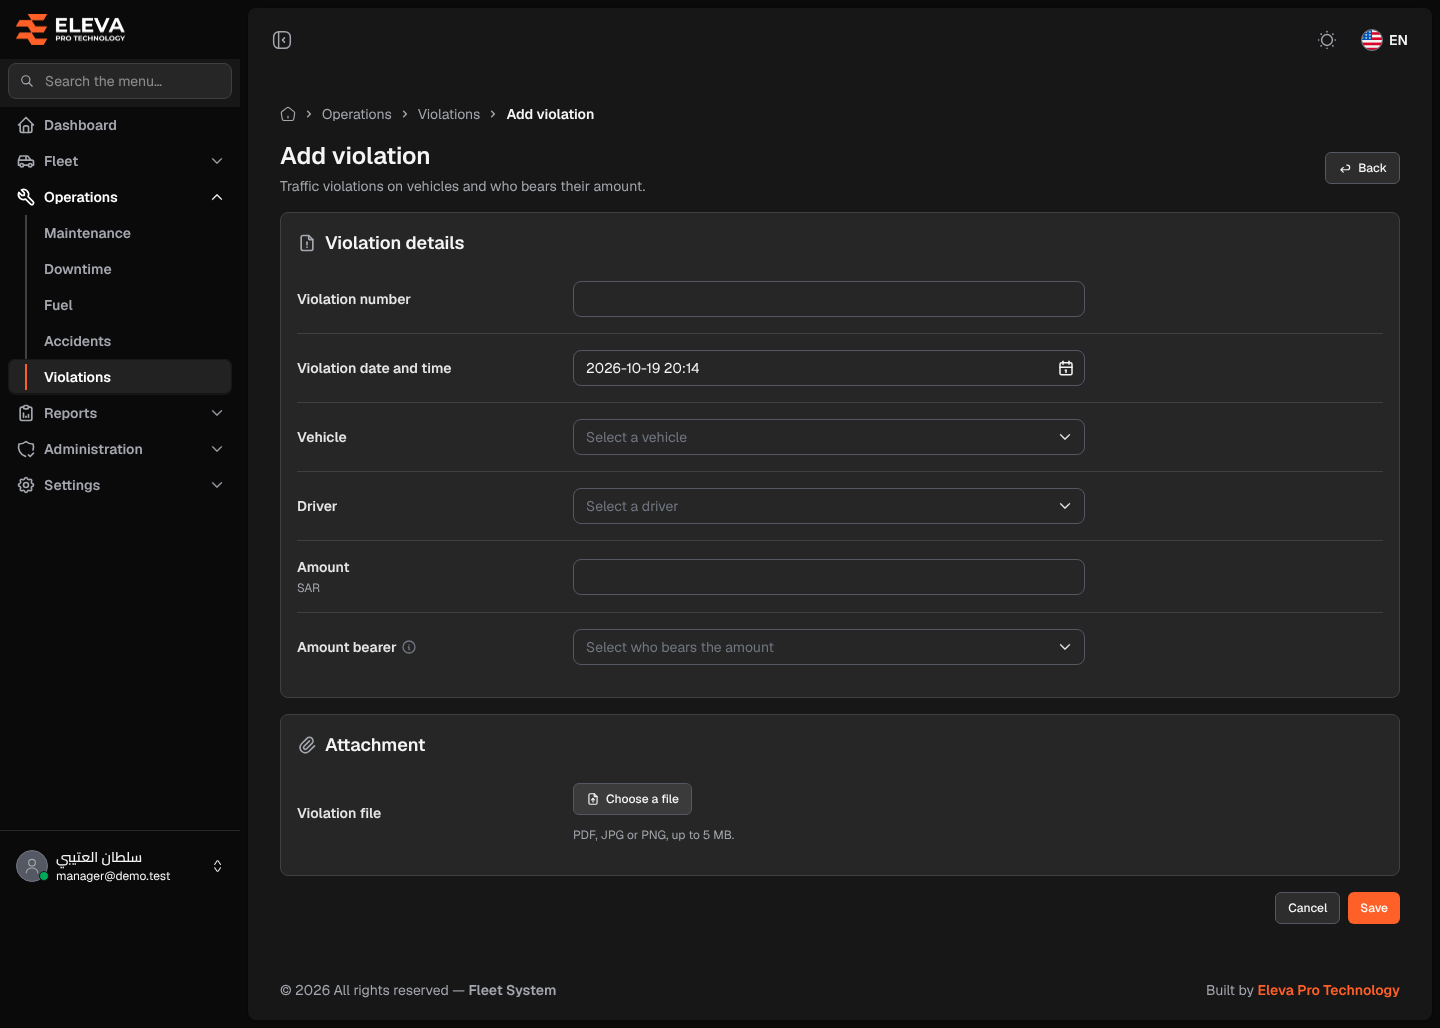Click the info icon next to Amount bearer

point(409,647)
